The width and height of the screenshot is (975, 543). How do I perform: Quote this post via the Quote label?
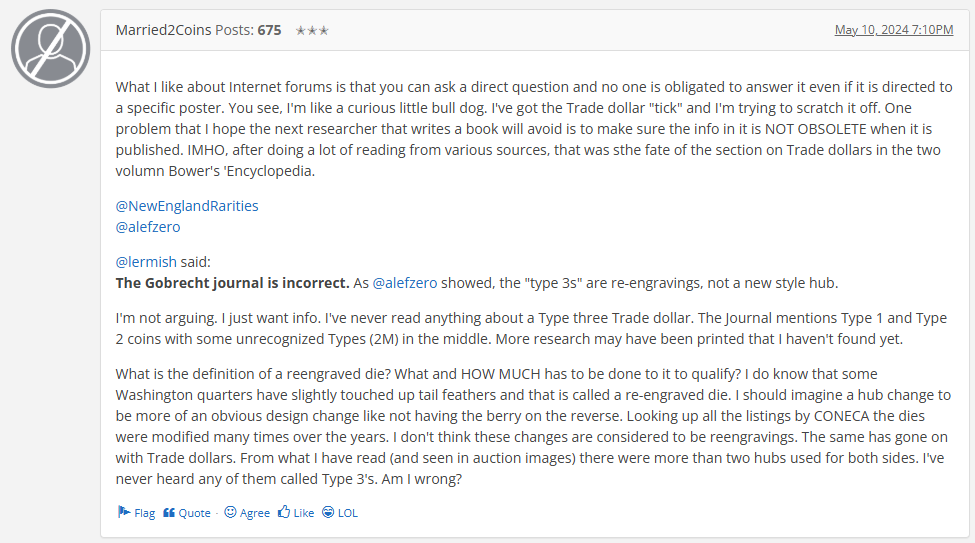(x=195, y=513)
